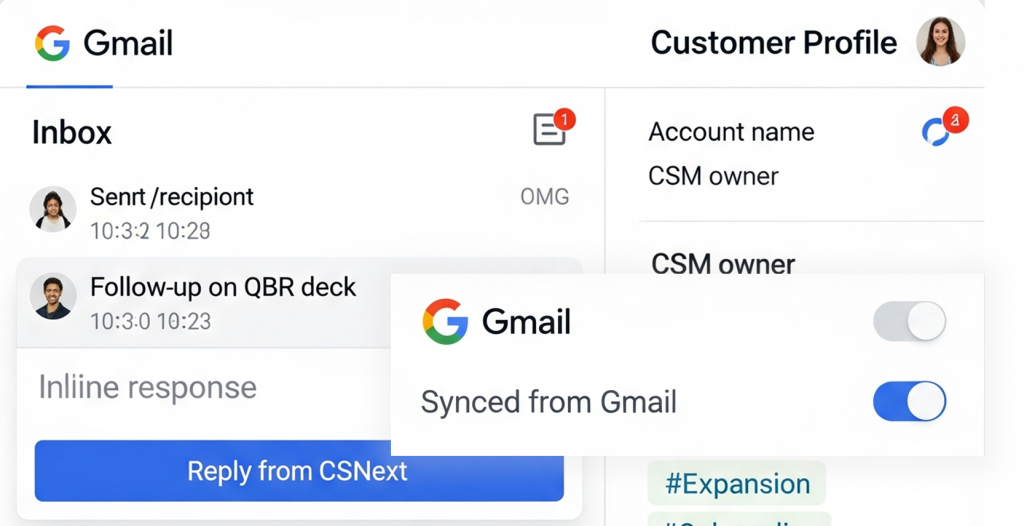Open the inbox message list icon

point(549,130)
